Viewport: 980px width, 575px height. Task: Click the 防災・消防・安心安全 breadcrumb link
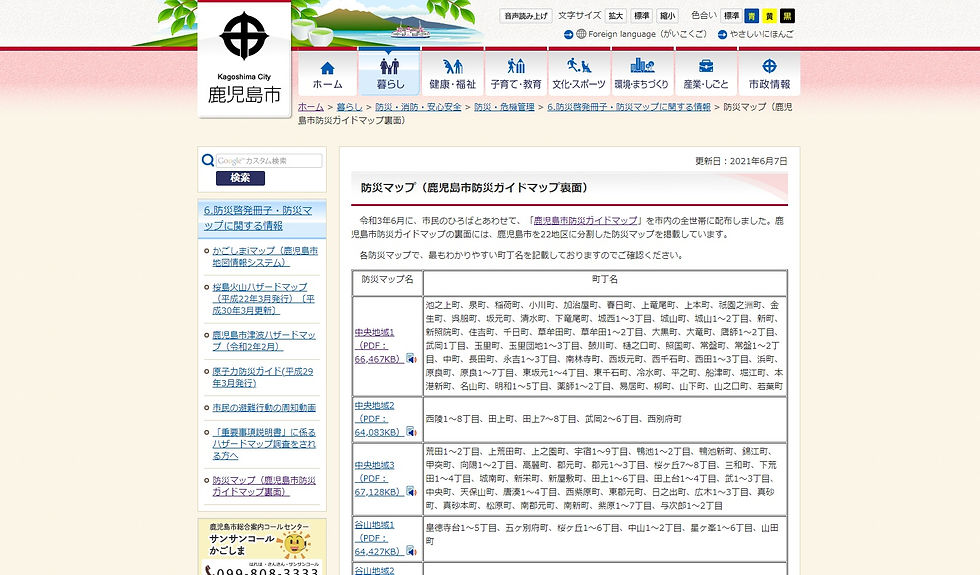[x=418, y=107]
